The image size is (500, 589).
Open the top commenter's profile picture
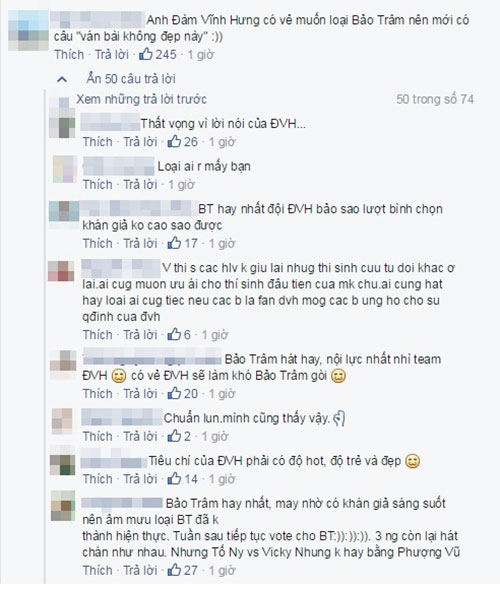pos(29,31)
